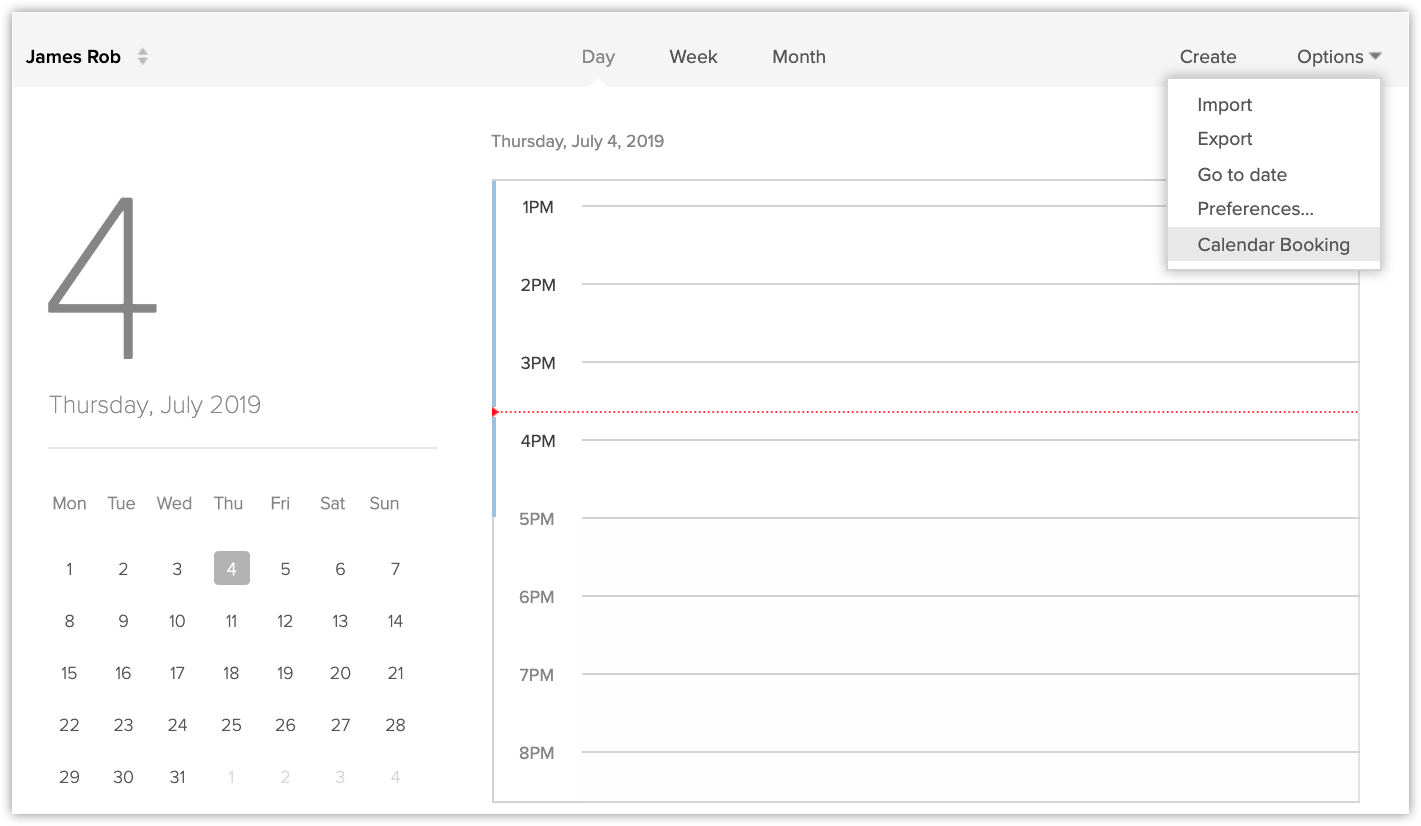Image resolution: width=1421 pixels, height=826 pixels.
Task: Click the Thursday, July 4, 2019 date heading
Action: click(x=577, y=141)
